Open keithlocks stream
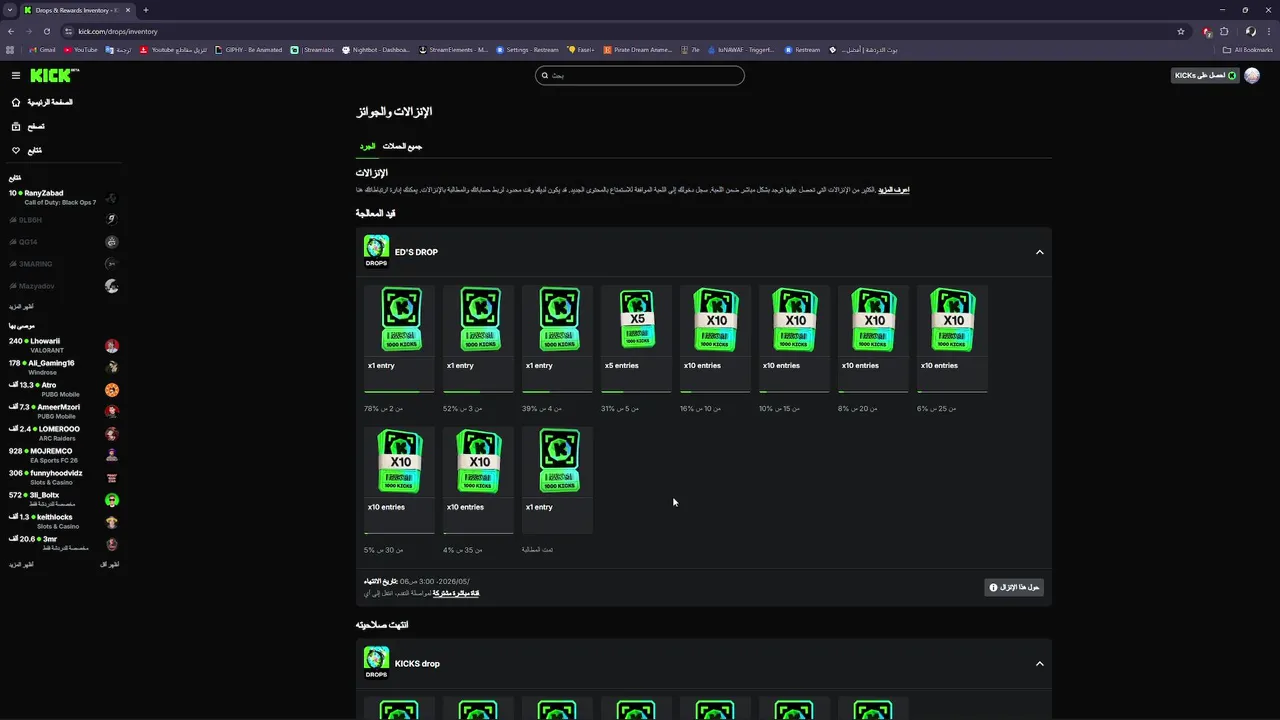 coord(63,521)
